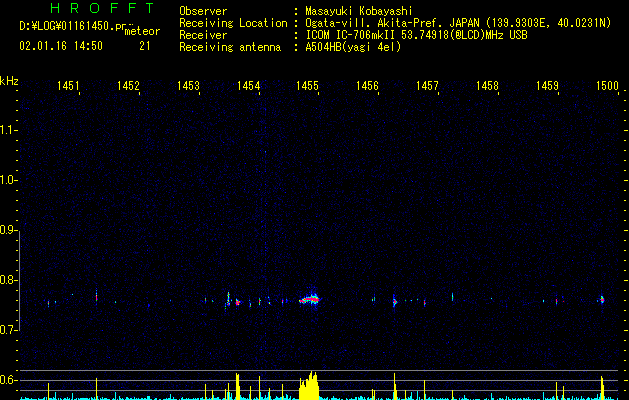Click the 1457 time axis label

(x=427, y=85)
